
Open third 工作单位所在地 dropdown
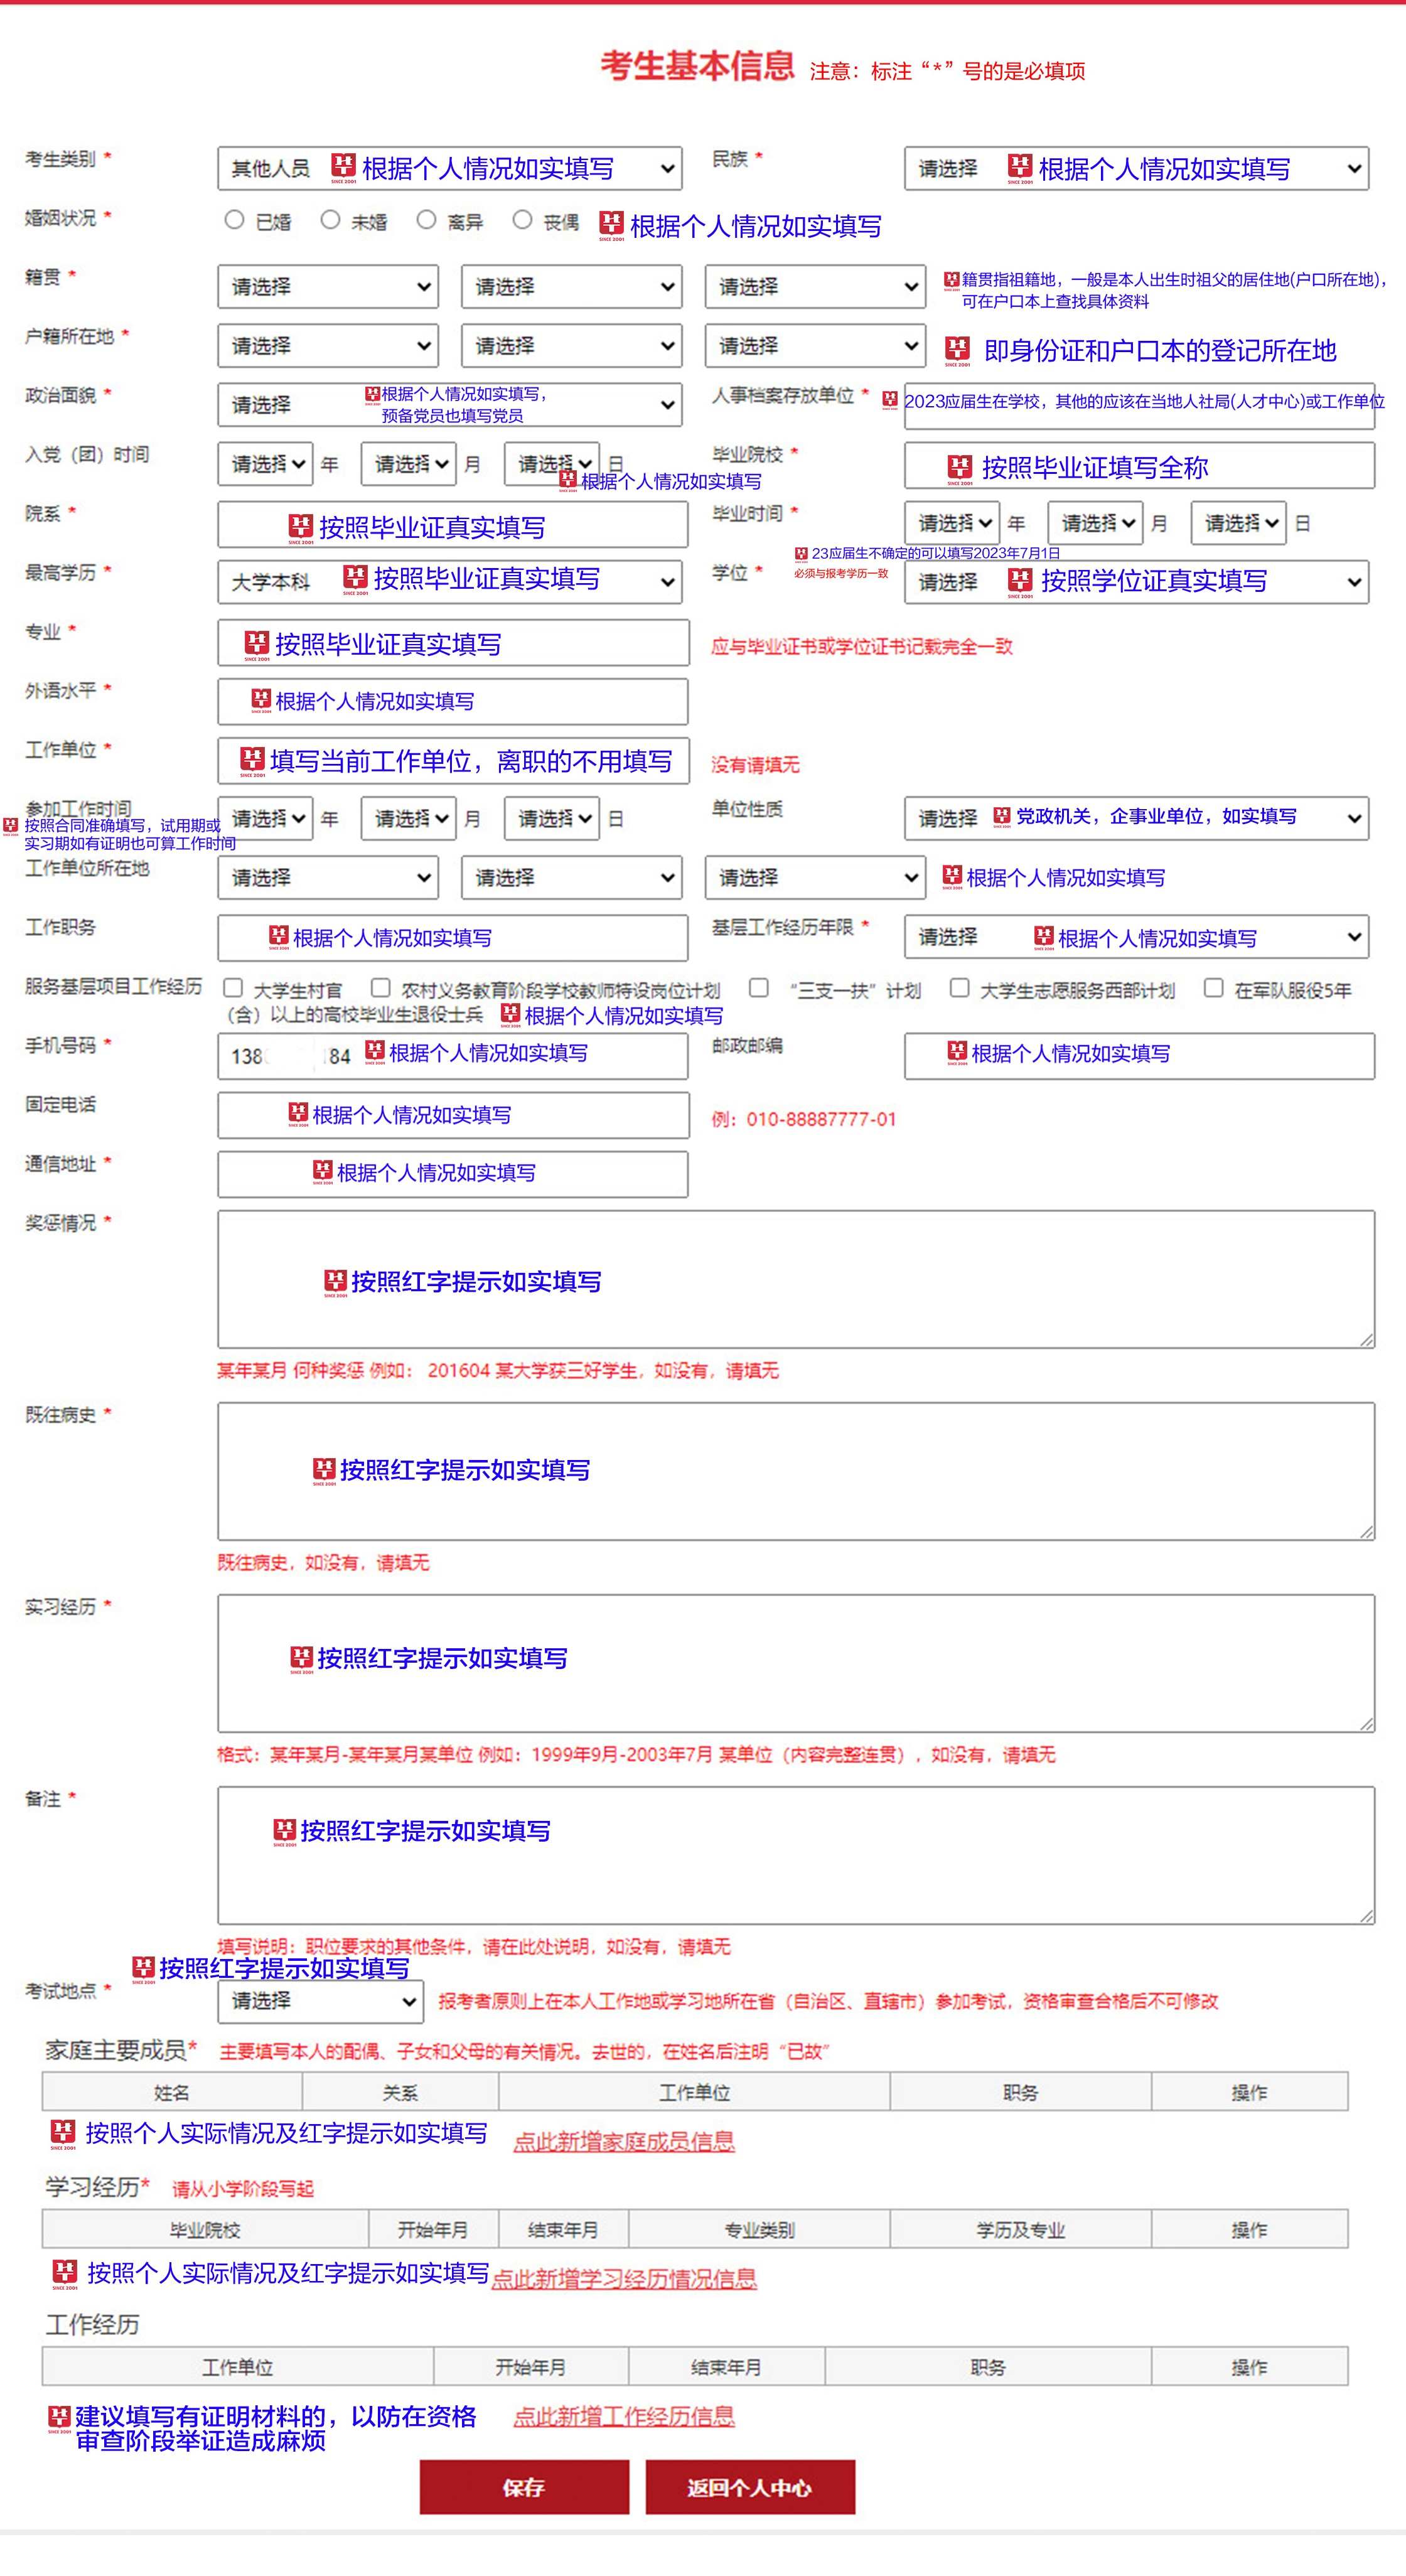click(x=815, y=877)
